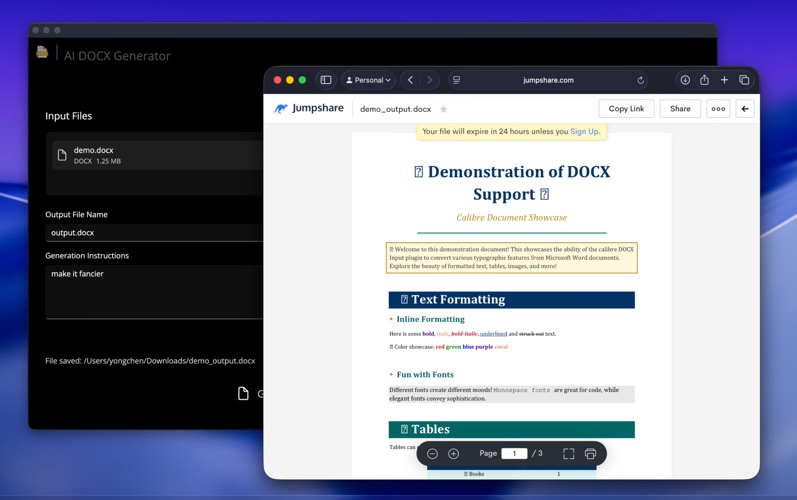Click the demo.docx file icon

tap(62, 155)
